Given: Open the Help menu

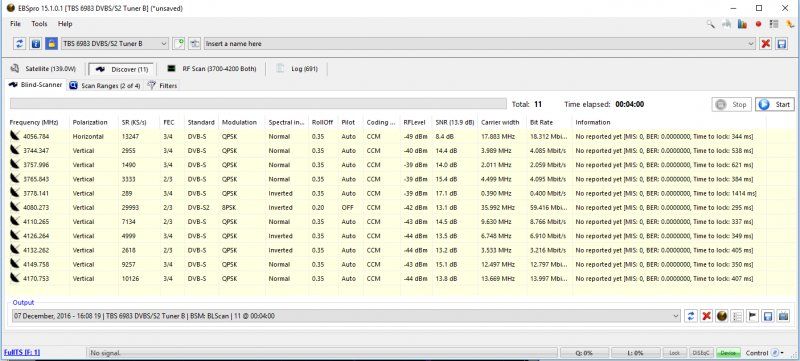Looking at the screenshot, I should click(65, 24).
